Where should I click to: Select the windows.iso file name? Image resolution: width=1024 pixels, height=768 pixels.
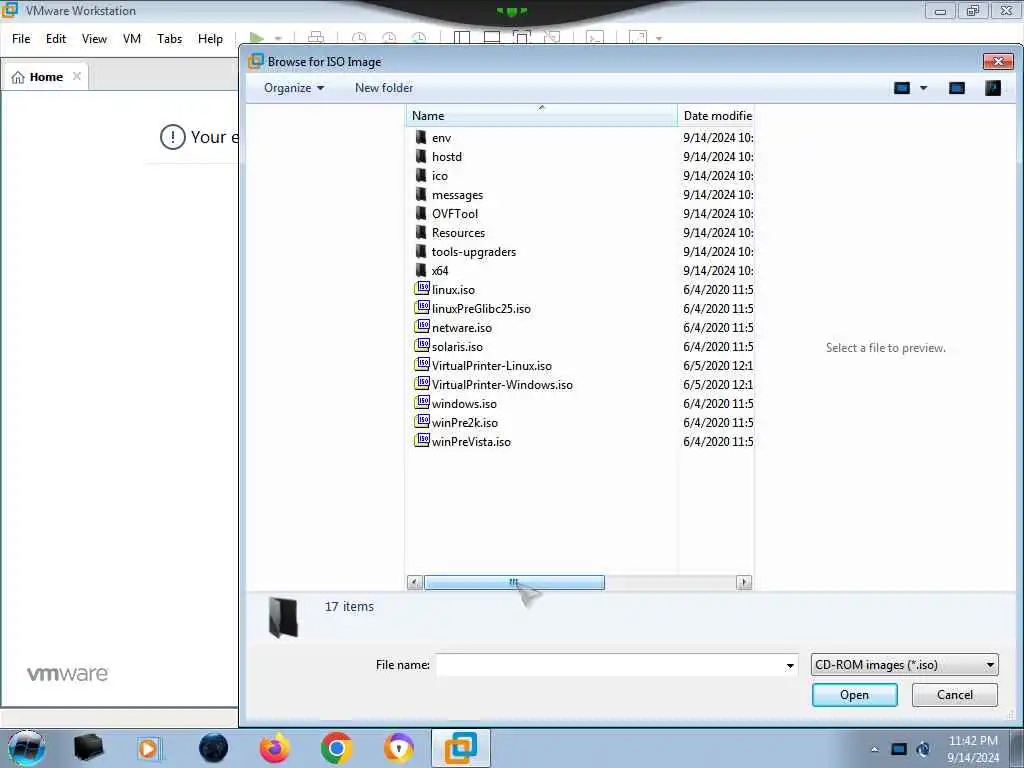point(464,404)
